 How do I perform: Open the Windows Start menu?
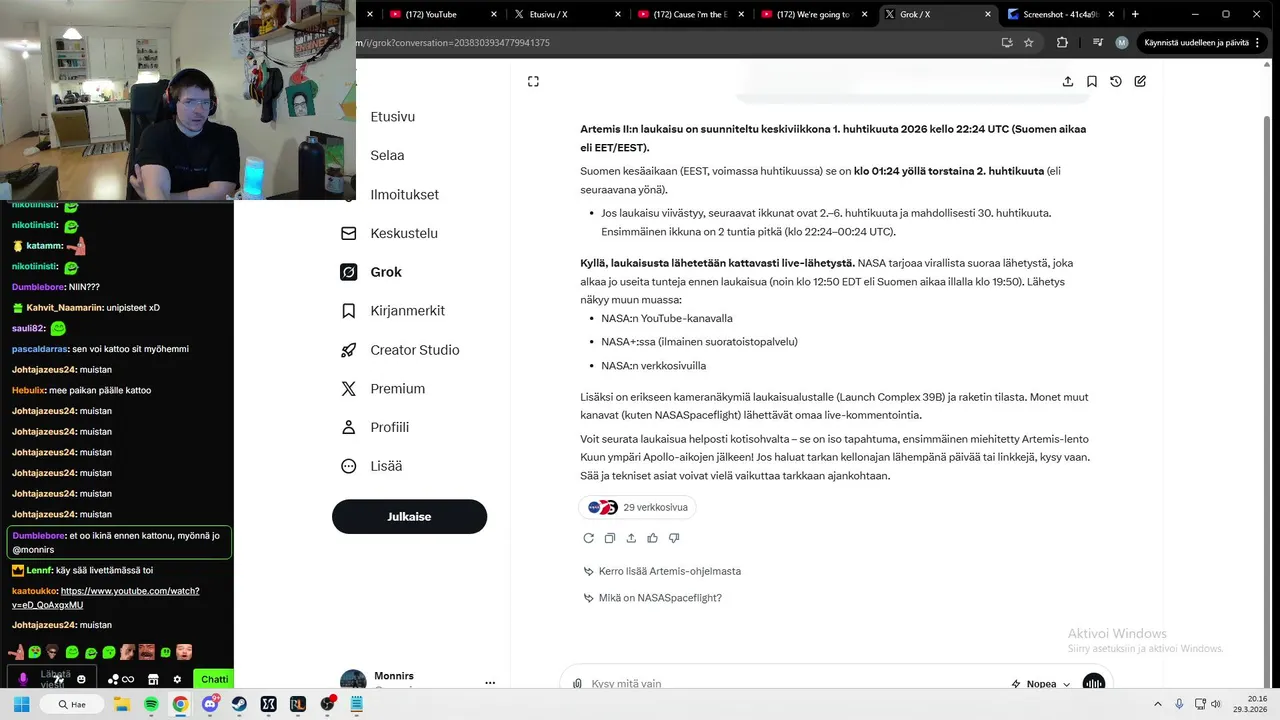point(23,704)
